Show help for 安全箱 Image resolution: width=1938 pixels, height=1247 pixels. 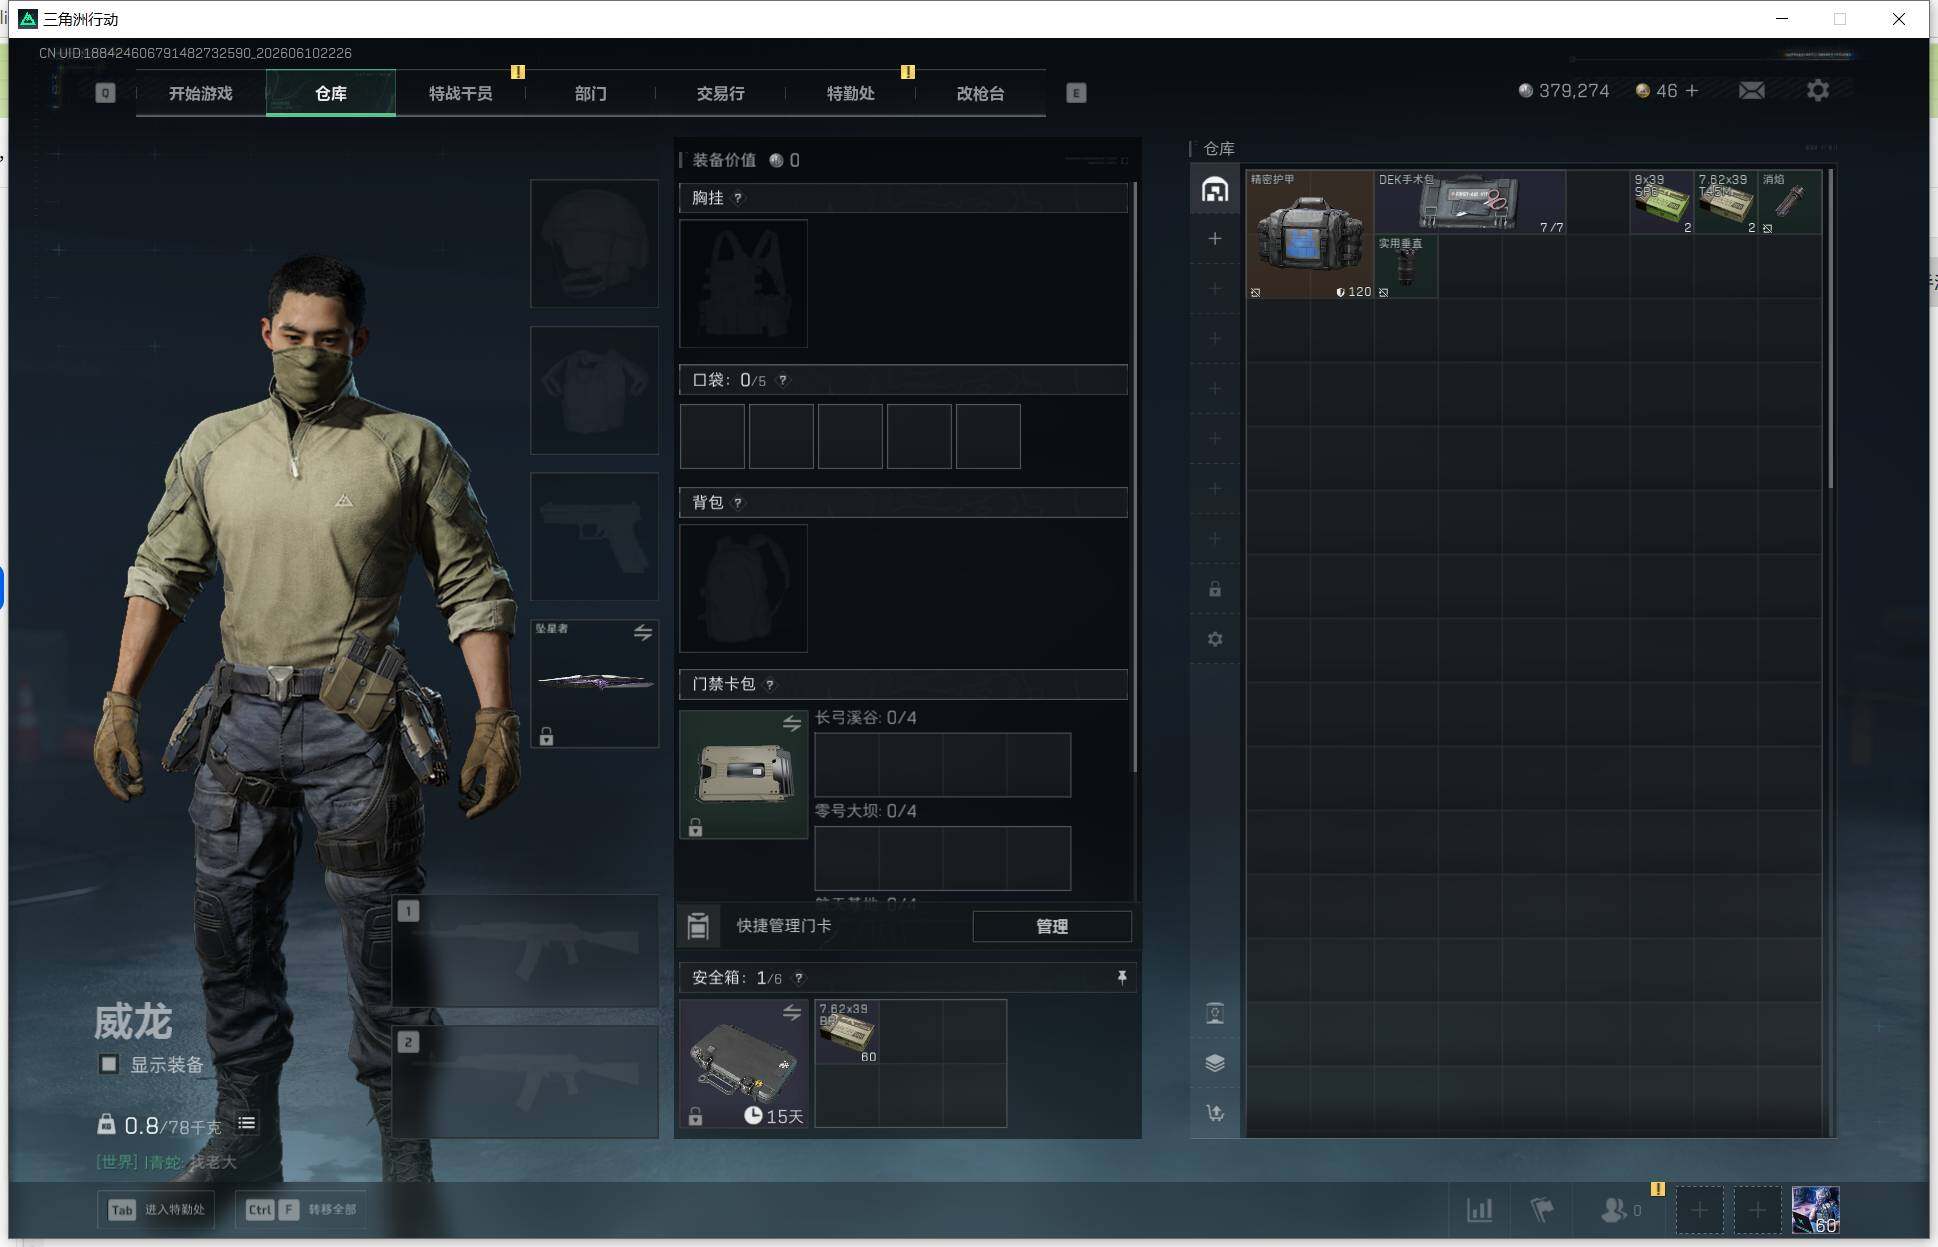coord(798,977)
